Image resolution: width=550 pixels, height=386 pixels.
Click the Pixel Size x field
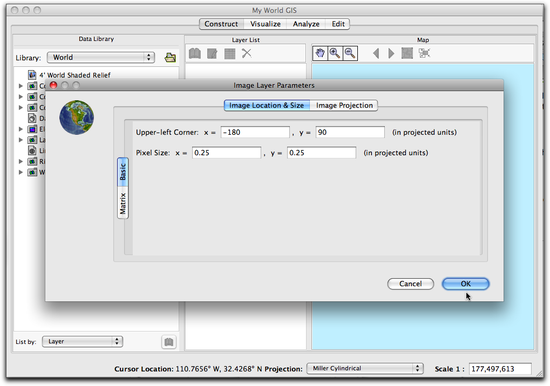pos(227,153)
